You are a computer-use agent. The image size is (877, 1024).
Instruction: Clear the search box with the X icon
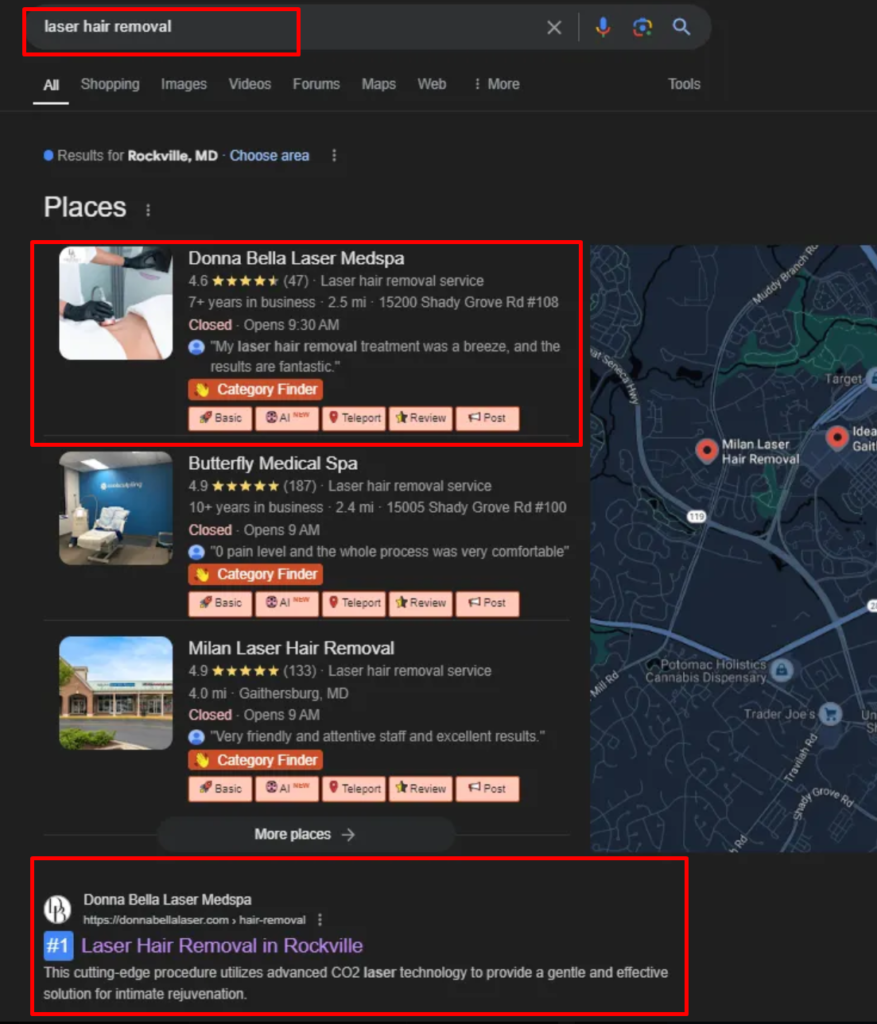pyautogui.click(x=554, y=27)
